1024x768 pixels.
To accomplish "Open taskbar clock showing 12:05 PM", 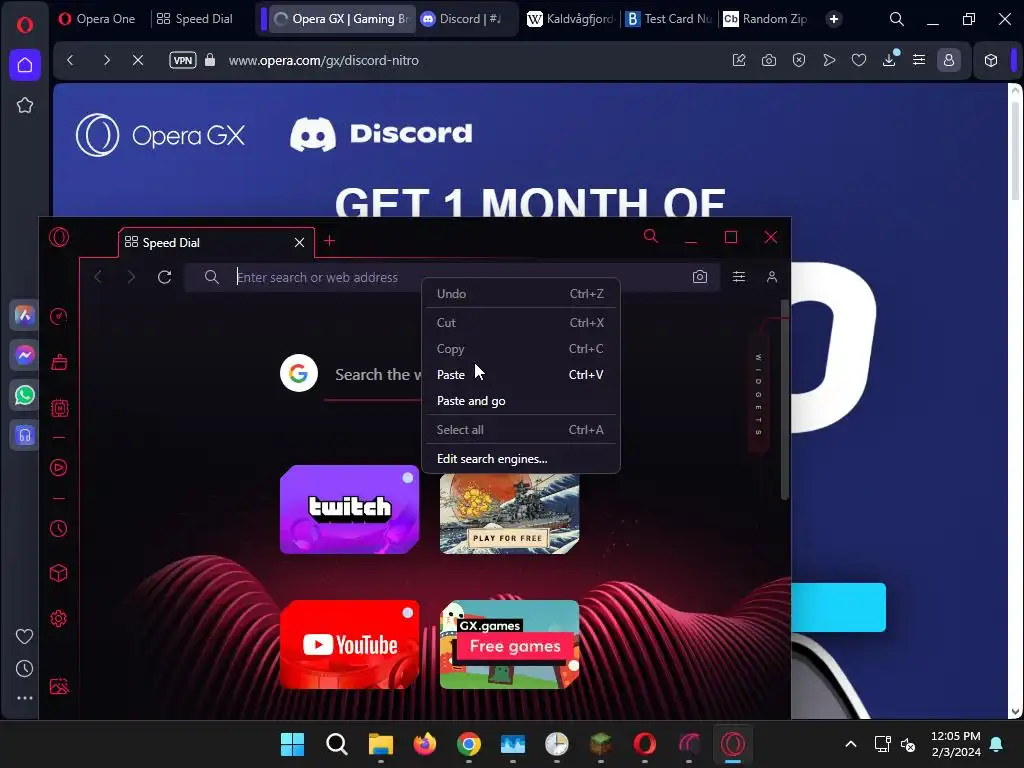I will (x=955, y=744).
